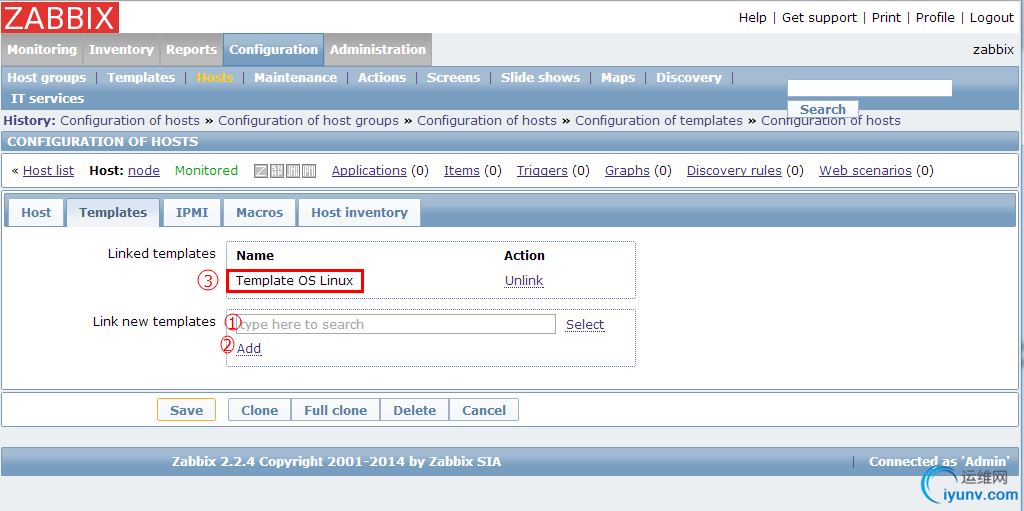Viewport: 1024px width, 511px height.
Task: Open the Triggers link
Action: 542,171
